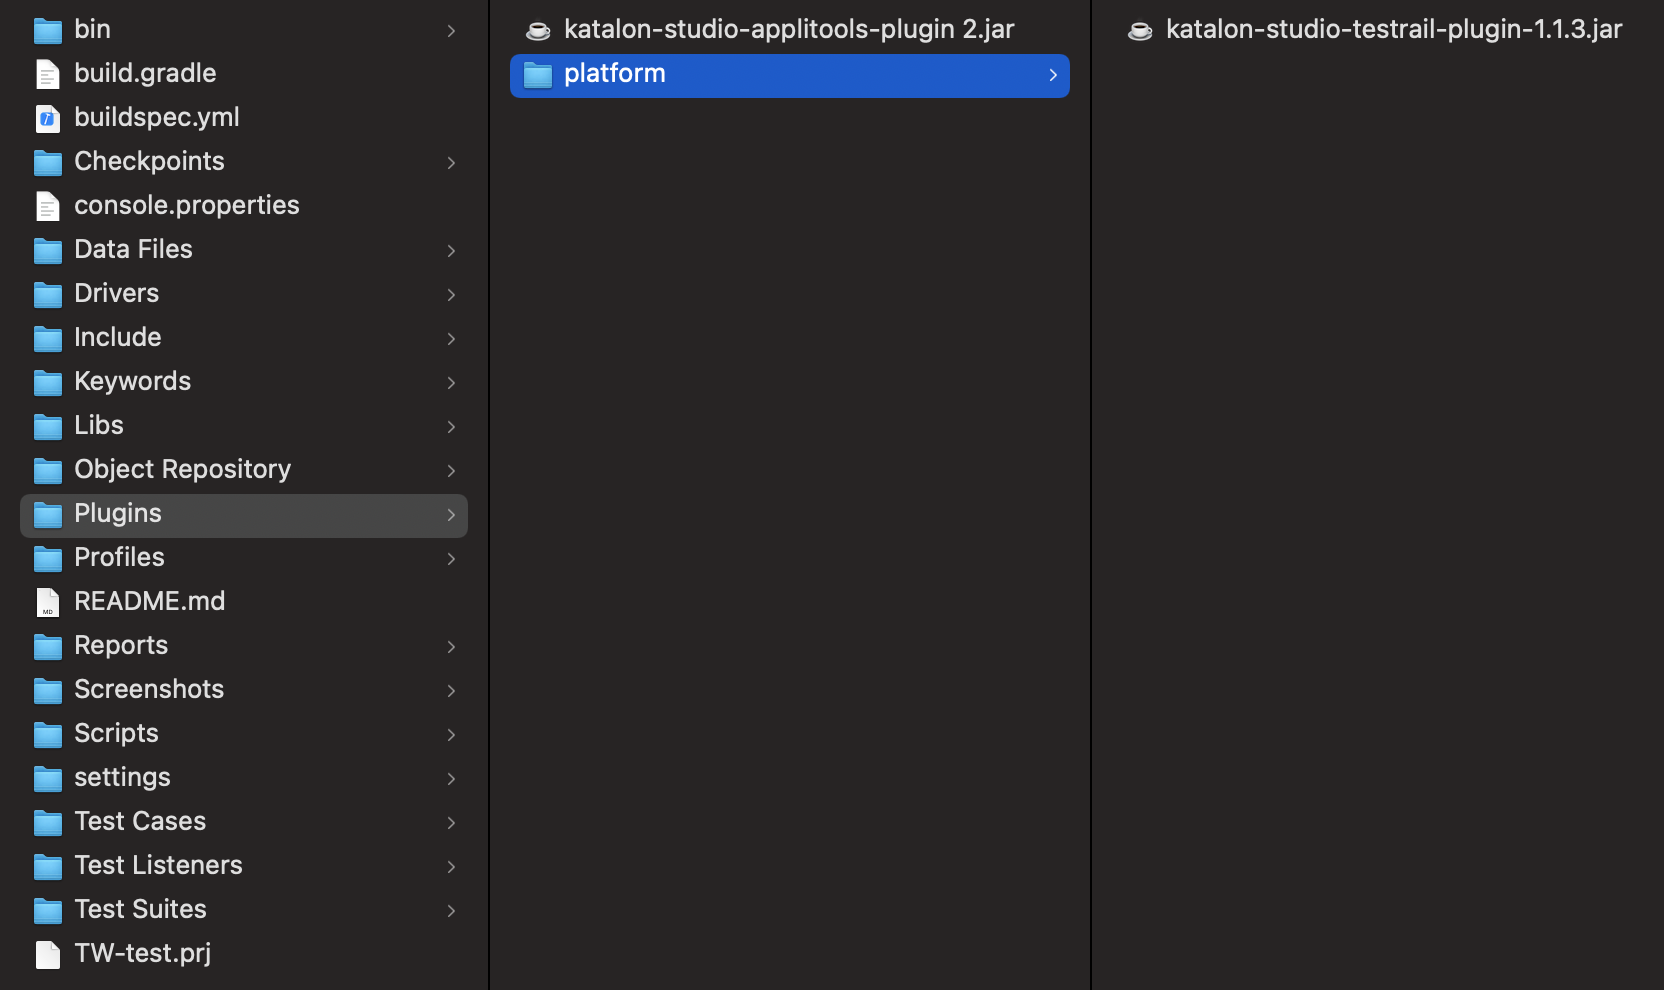Image resolution: width=1664 pixels, height=990 pixels.
Task: Expand the Test Cases folder chevron
Action: 451,822
